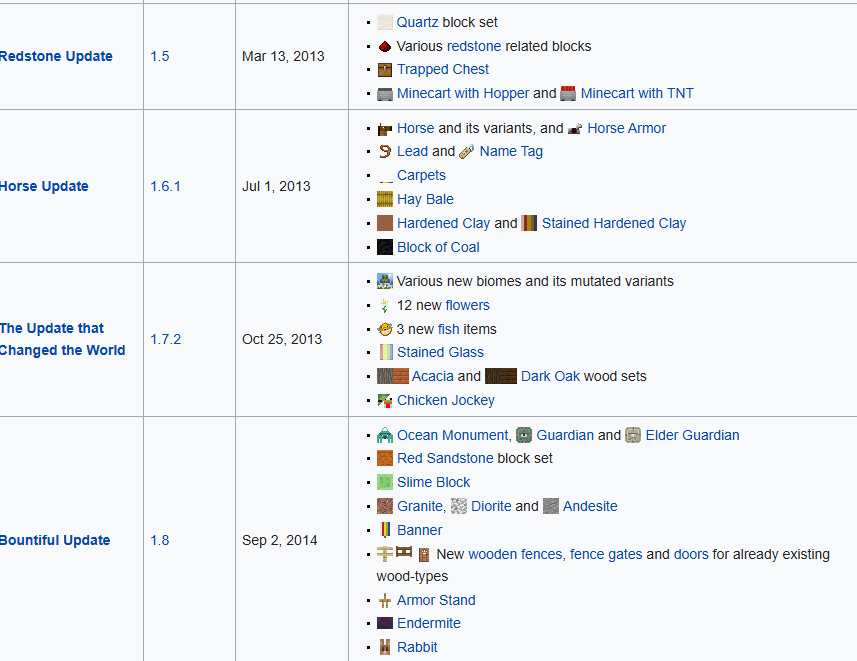Viewport: 857px width, 661px height.
Task: Open The Update that Changed the World link
Action: [x=62, y=340]
